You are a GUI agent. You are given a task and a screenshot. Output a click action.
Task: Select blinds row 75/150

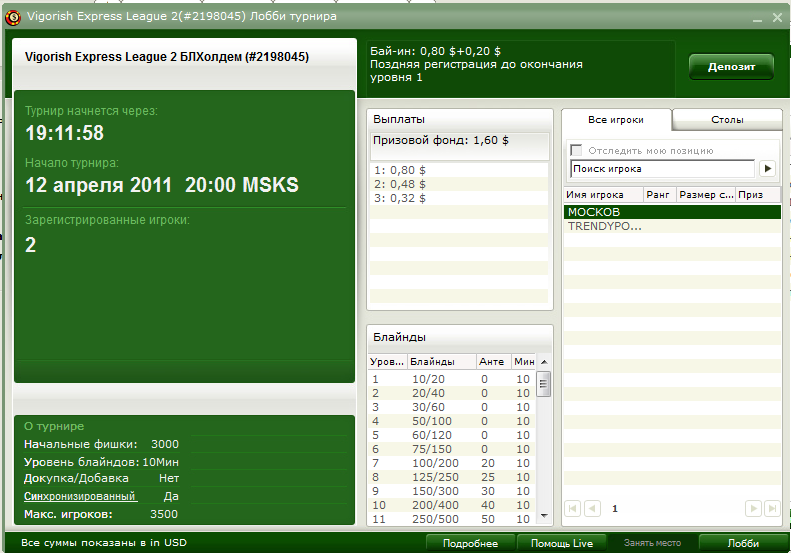click(x=452, y=450)
